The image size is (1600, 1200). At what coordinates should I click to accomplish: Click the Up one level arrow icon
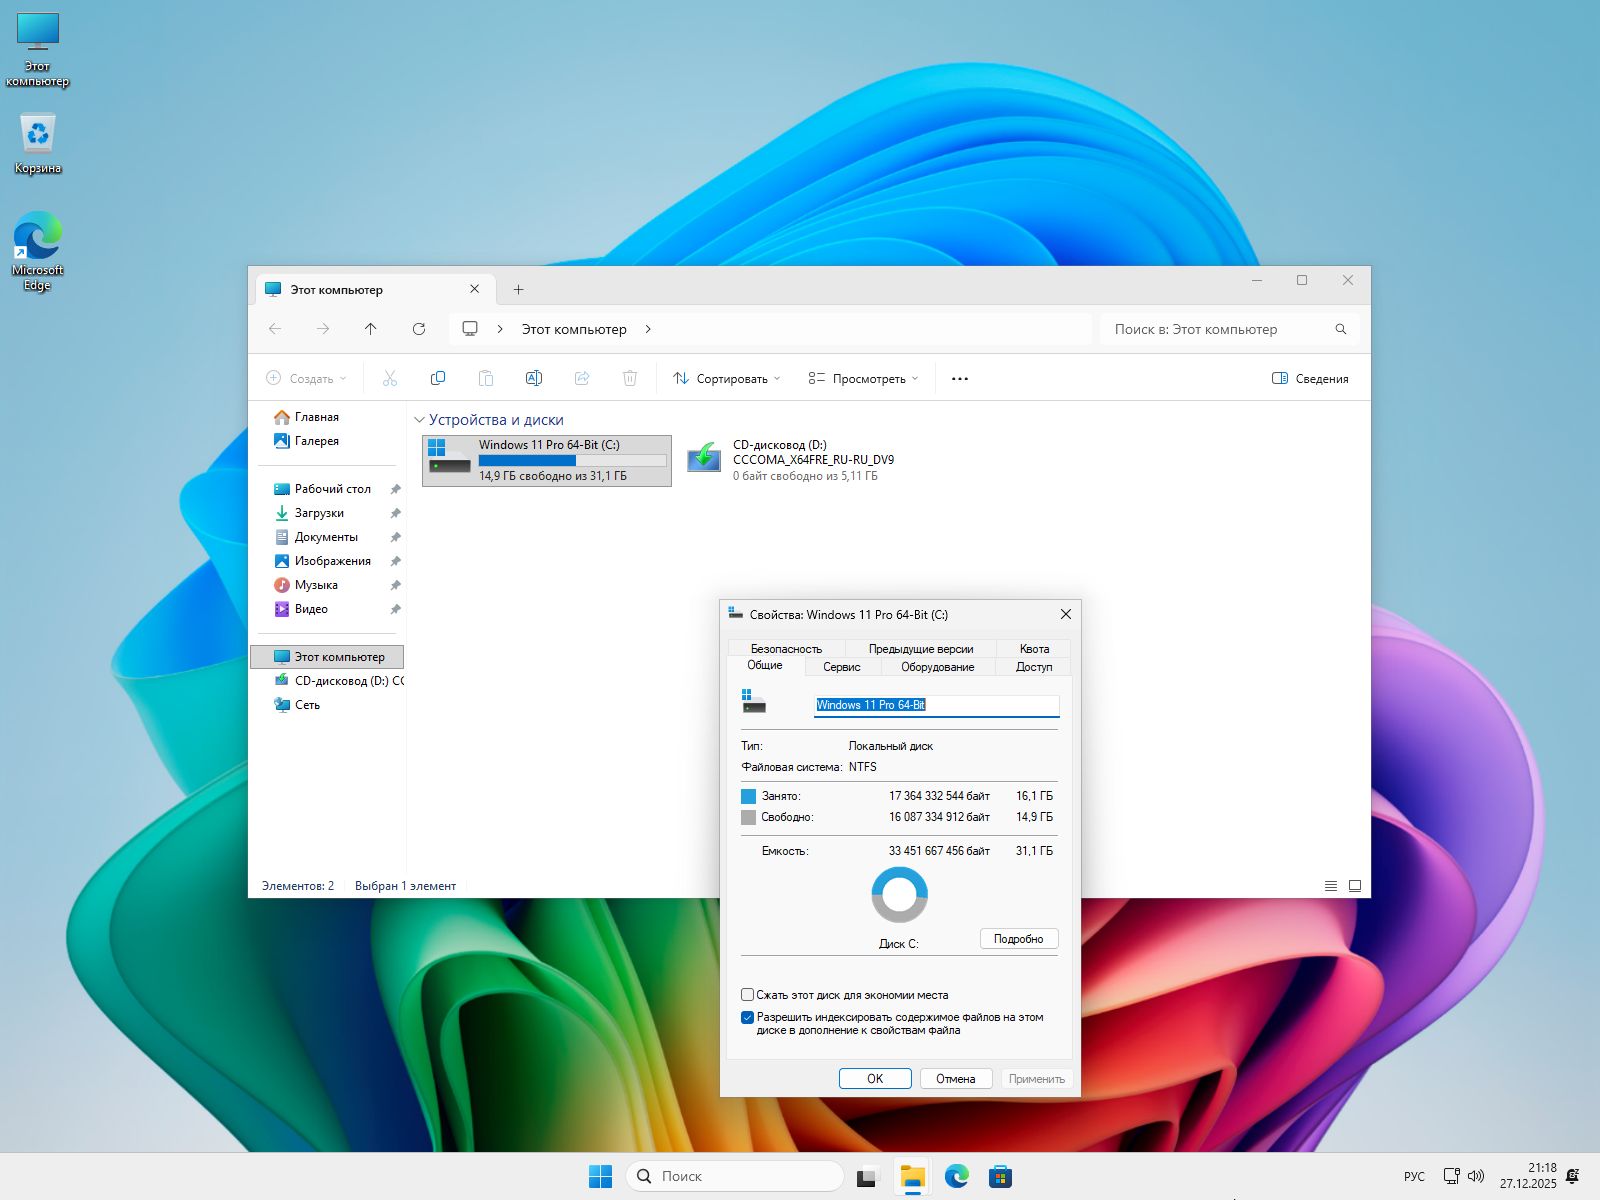coord(371,329)
